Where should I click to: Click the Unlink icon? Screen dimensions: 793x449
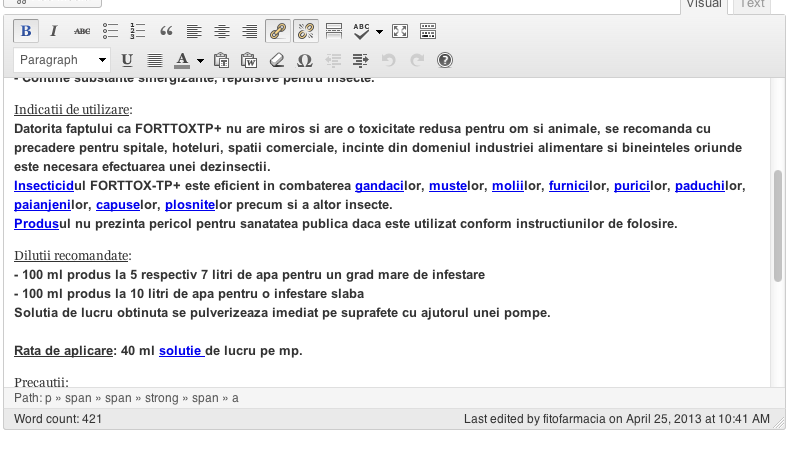(x=305, y=31)
